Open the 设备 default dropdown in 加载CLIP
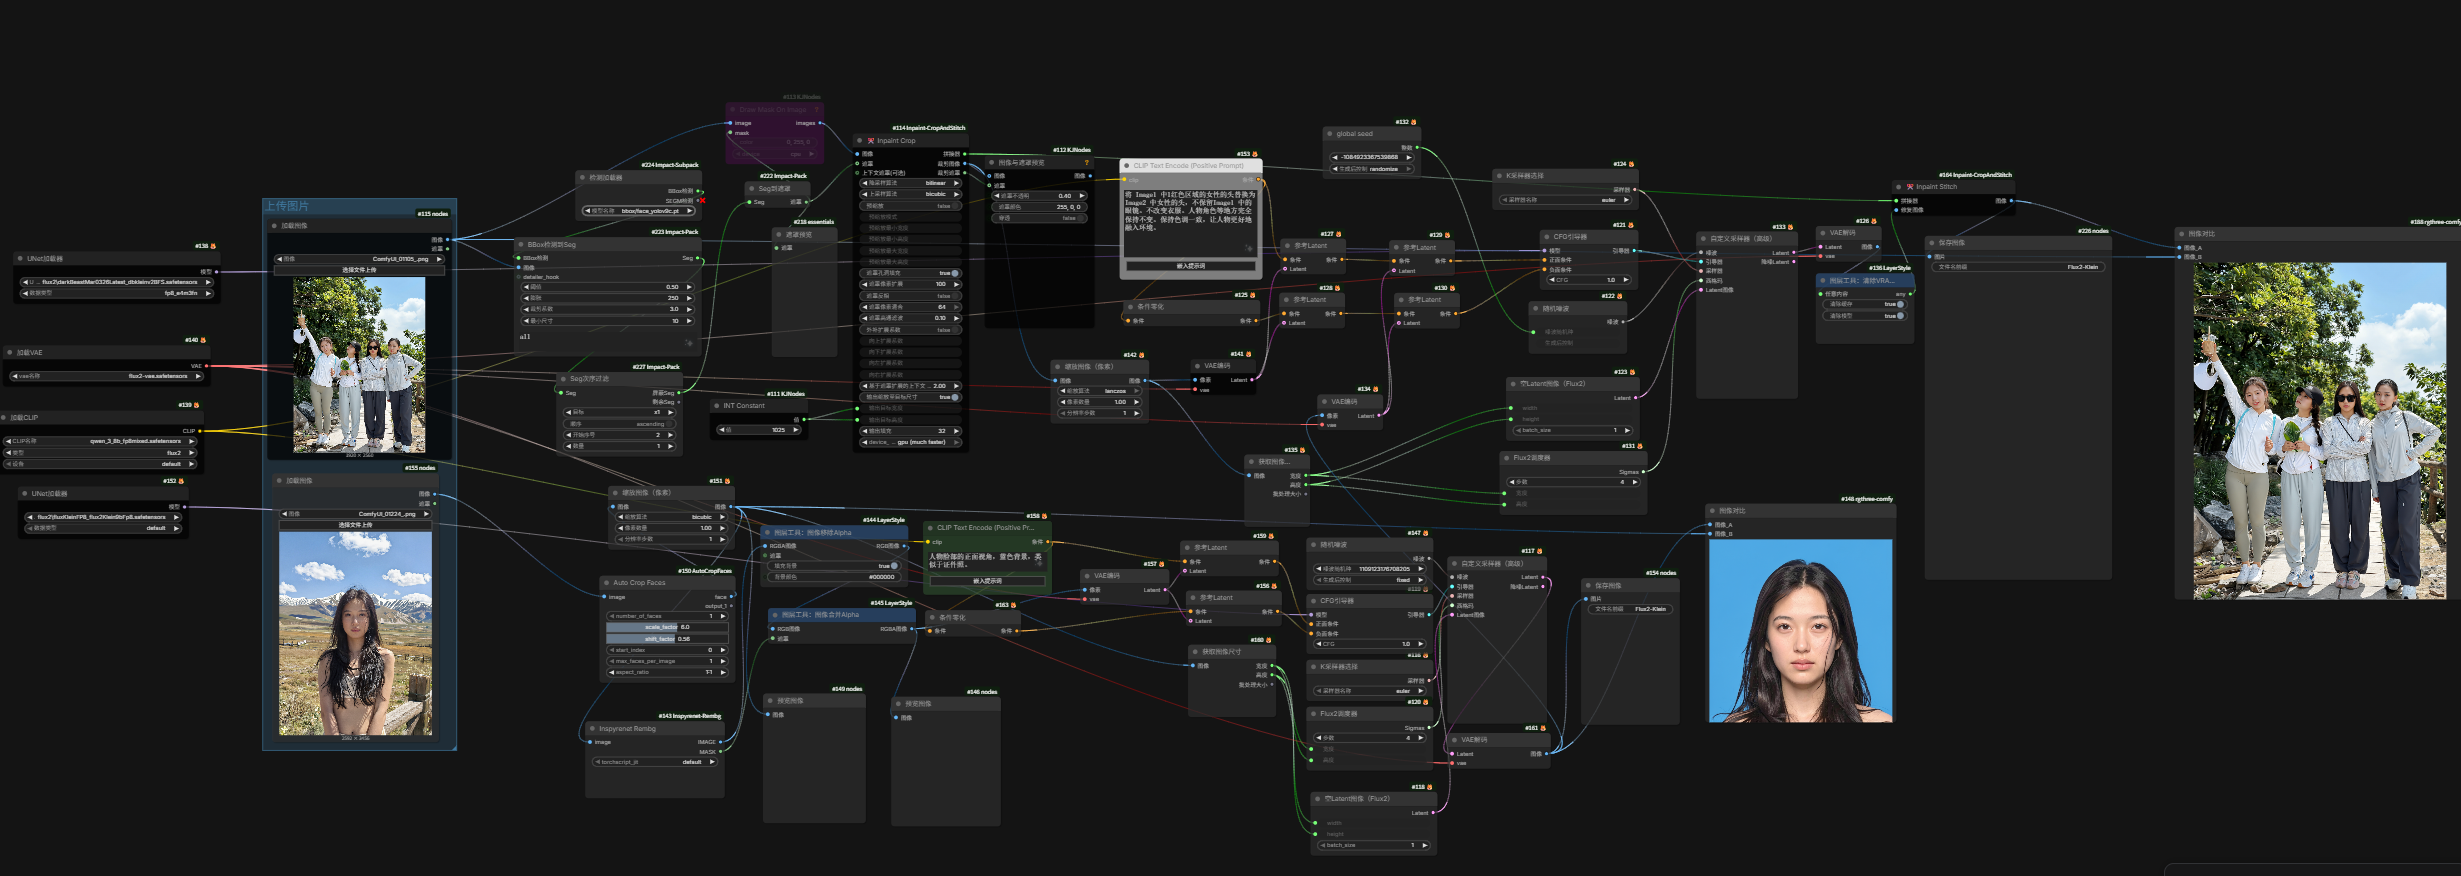 pyautogui.click(x=101, y=464)
